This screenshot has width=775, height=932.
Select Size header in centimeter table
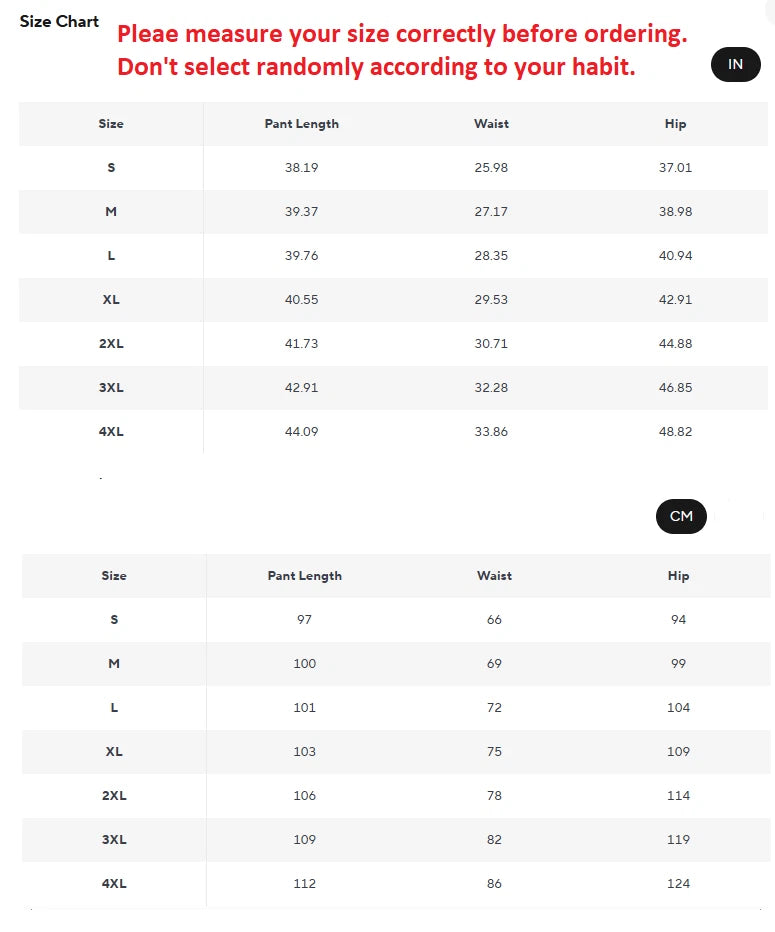(114, 576)
